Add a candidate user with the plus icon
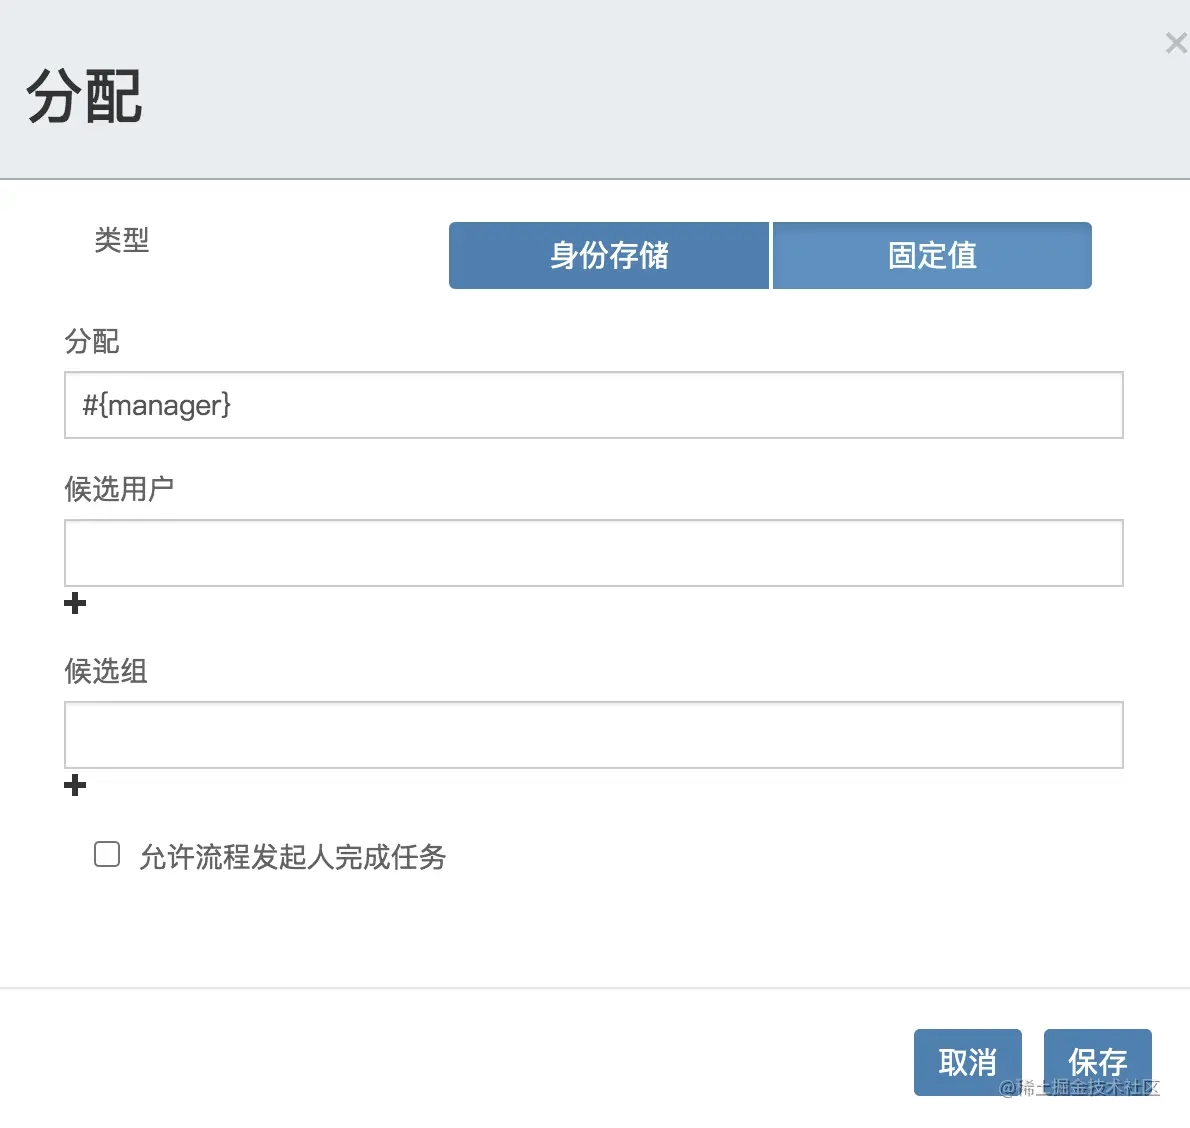 pyautogui.click(x=74, y=603)
